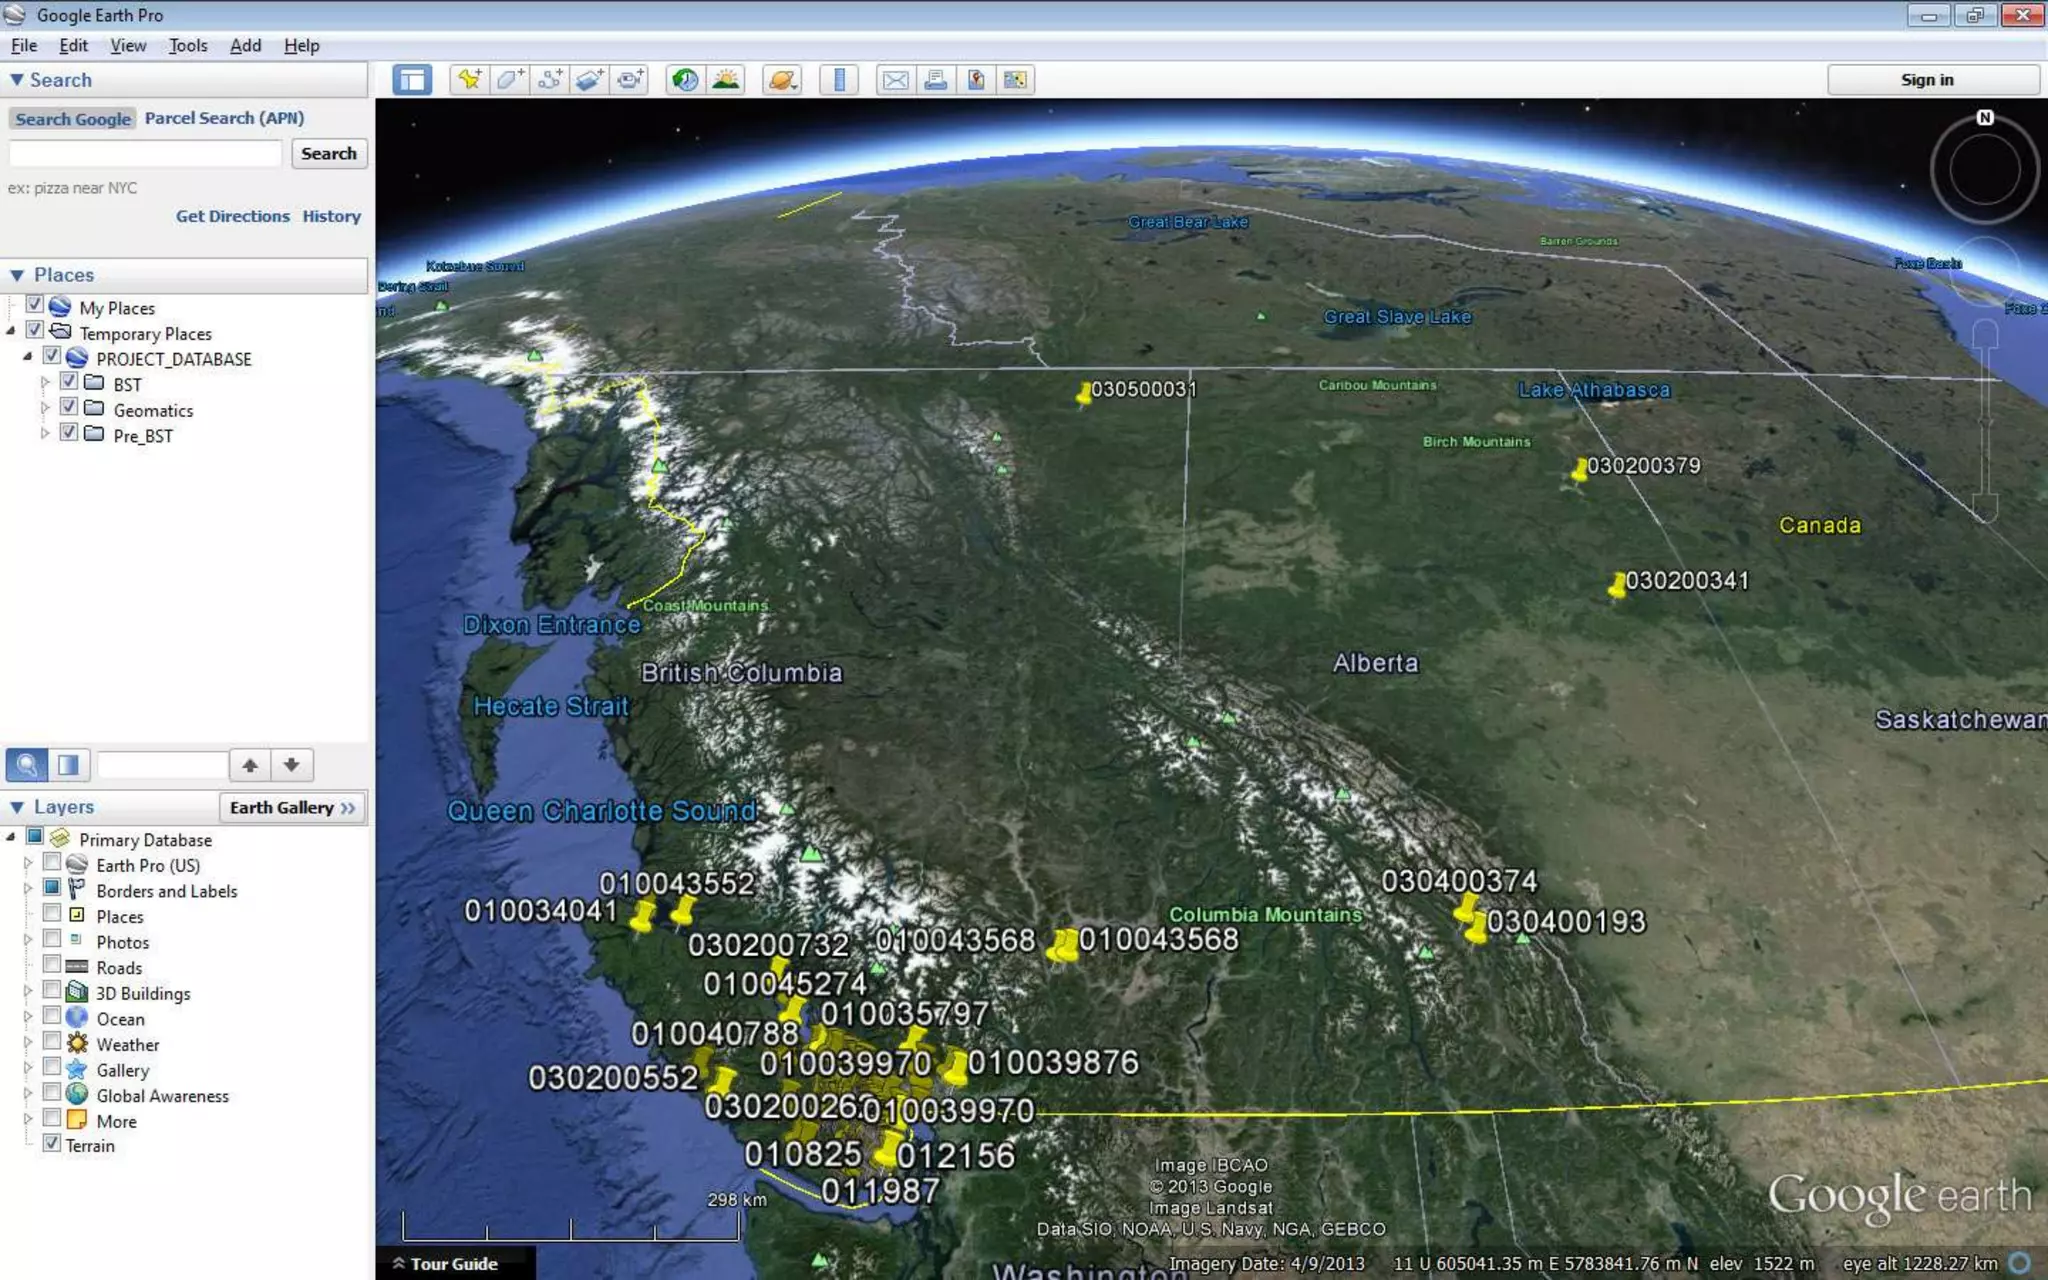The width and height of the screenshot is (2048, 1280).
Task: Show historical imagery clock icon
Action: pyautogui.click(x=685, y=80)
